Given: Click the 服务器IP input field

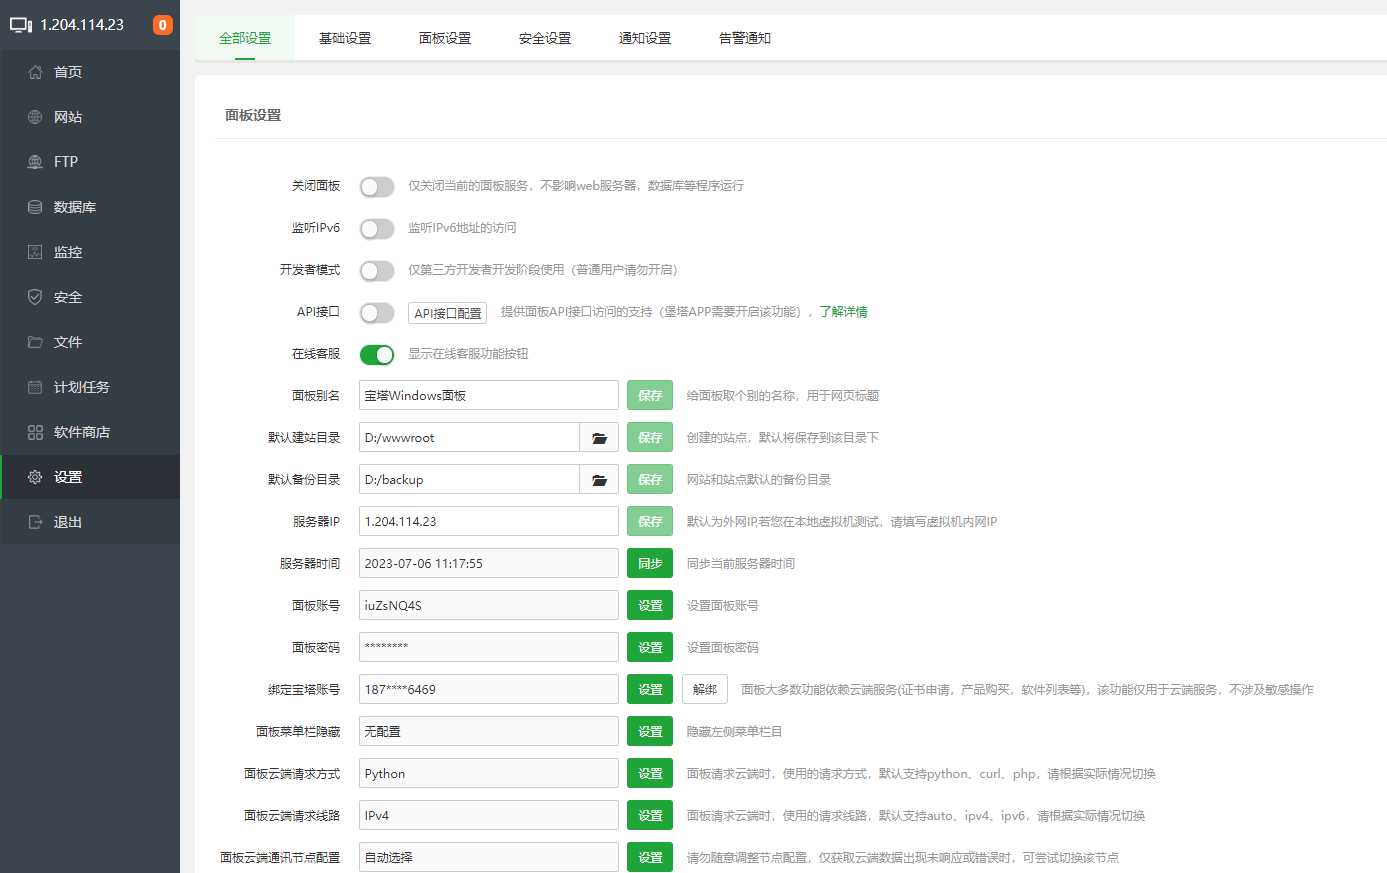Looking at the screenshot, I should coord(489,522).
